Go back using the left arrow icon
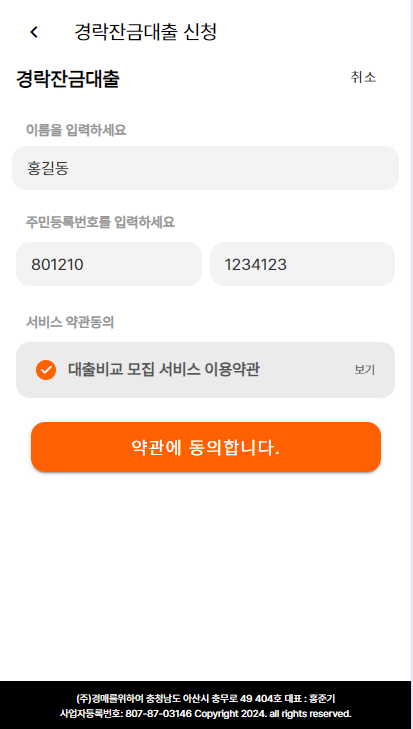Viewport: 413px width, 729px height. (x=34, y=32)
